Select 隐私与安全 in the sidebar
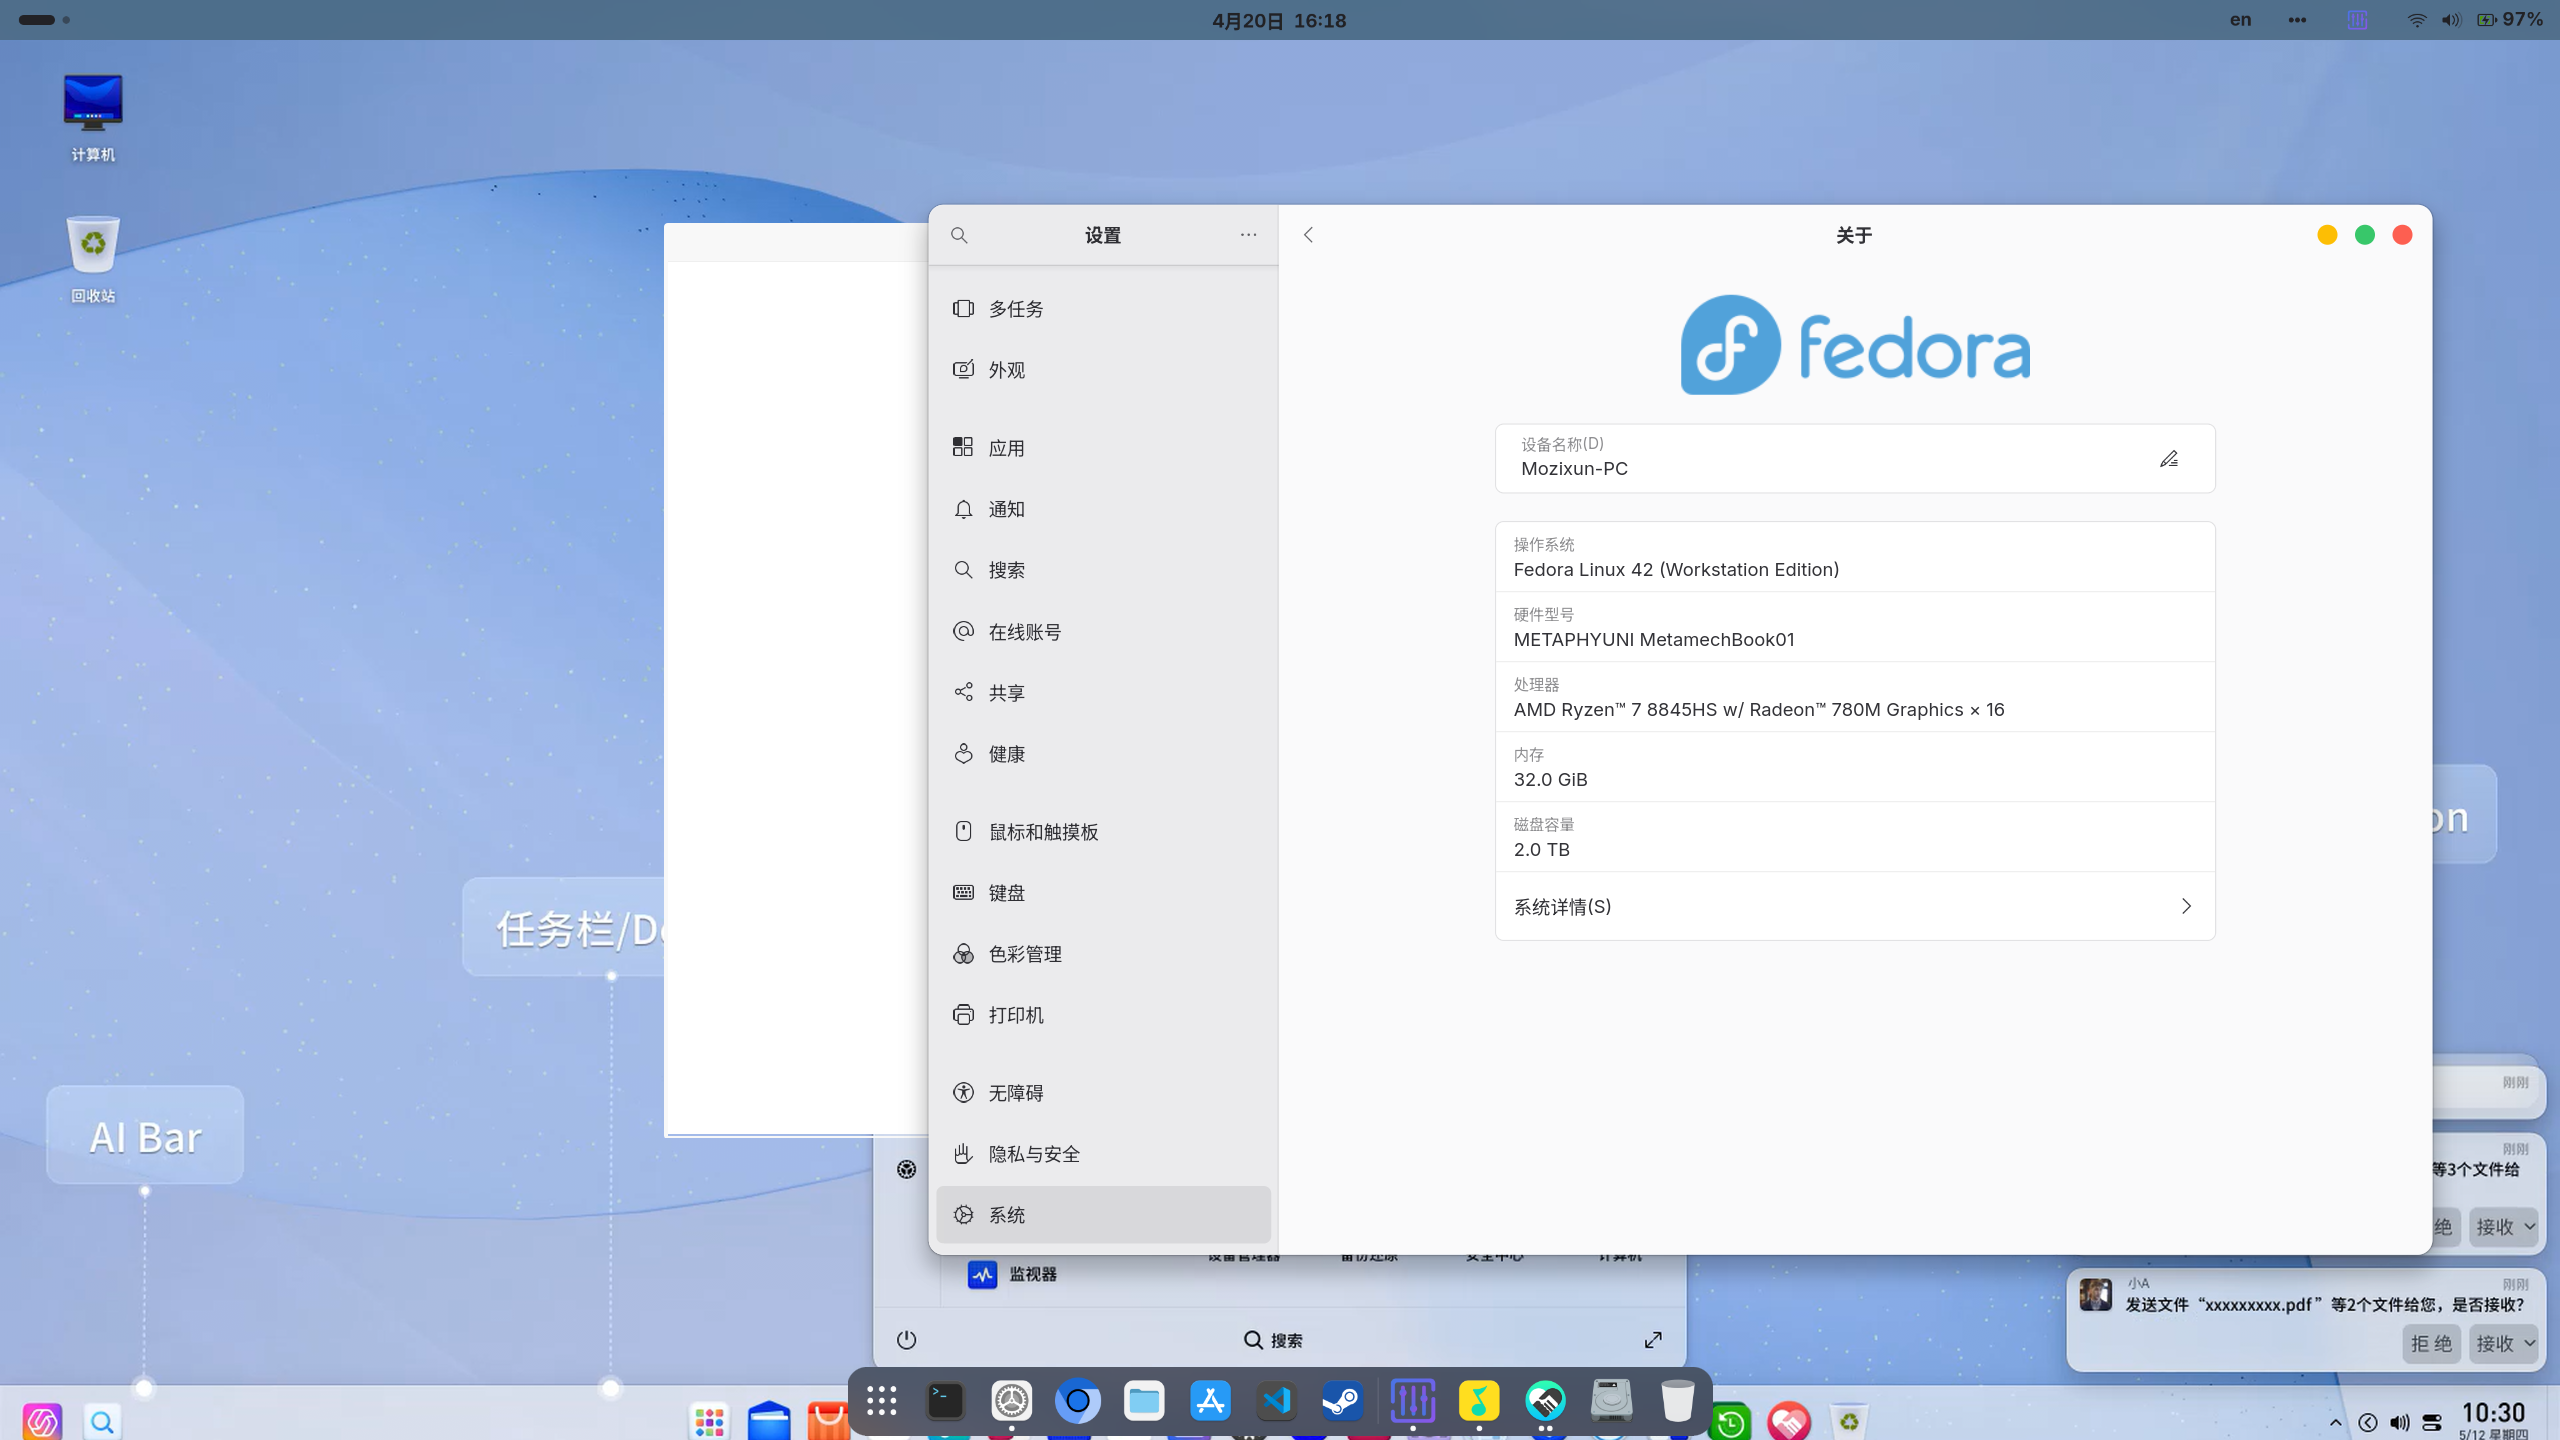This screenshot has height=1440, width=2560. pos(1103,1154)
